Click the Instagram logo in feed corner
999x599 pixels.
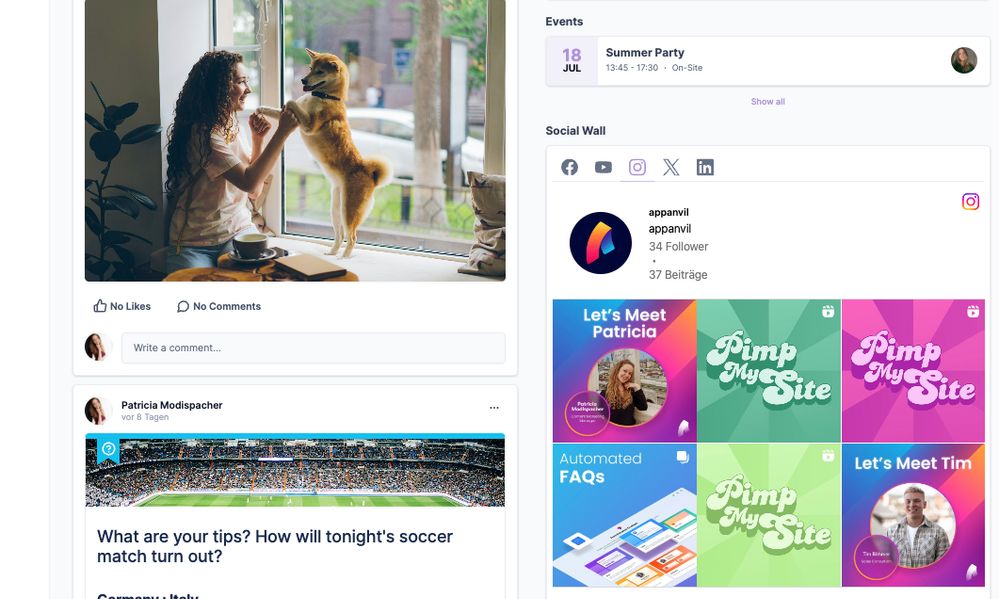[970, 201]
